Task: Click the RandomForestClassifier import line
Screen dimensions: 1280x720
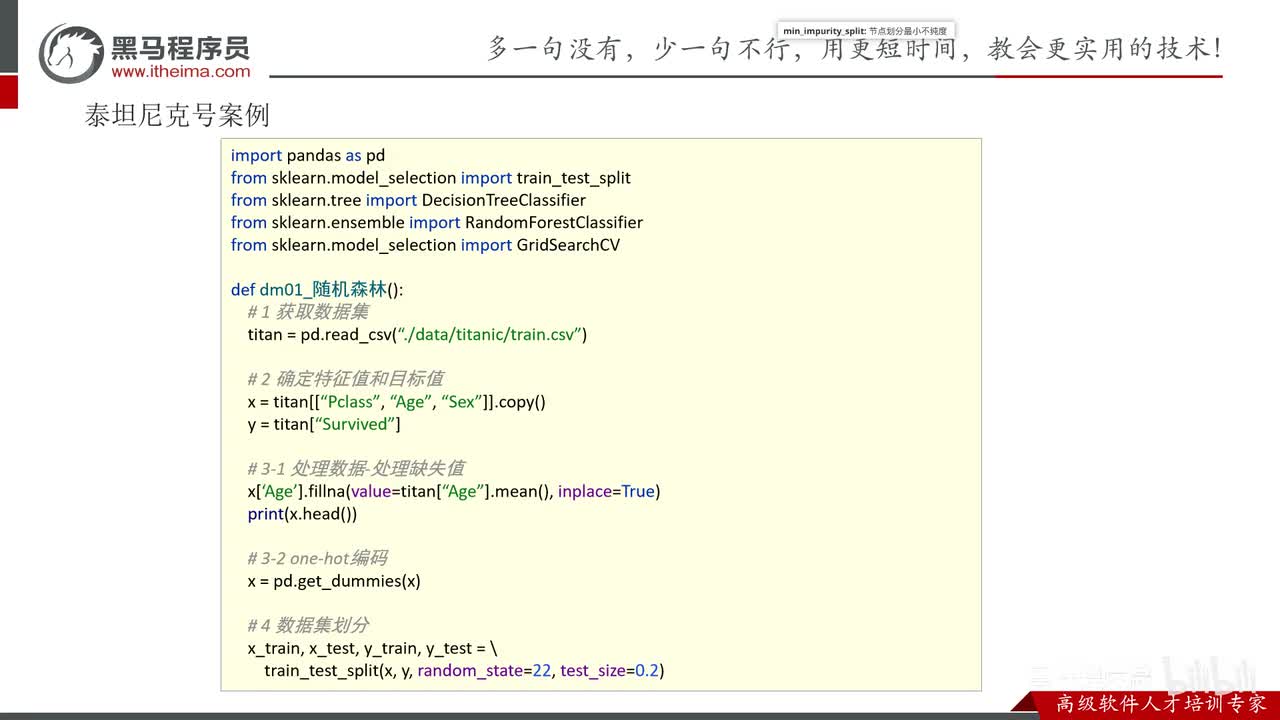Action: [x=437, y=222]
